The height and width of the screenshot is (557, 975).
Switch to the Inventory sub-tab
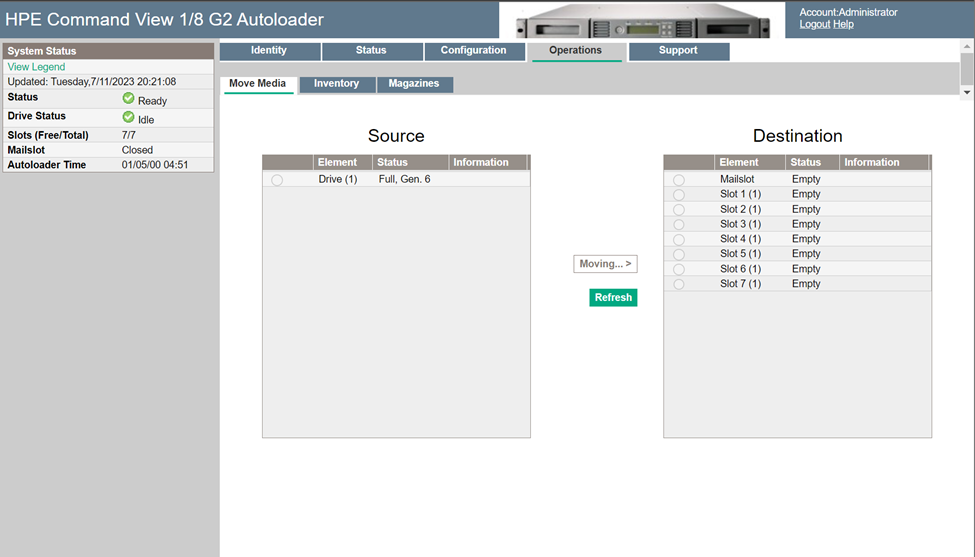336,84
